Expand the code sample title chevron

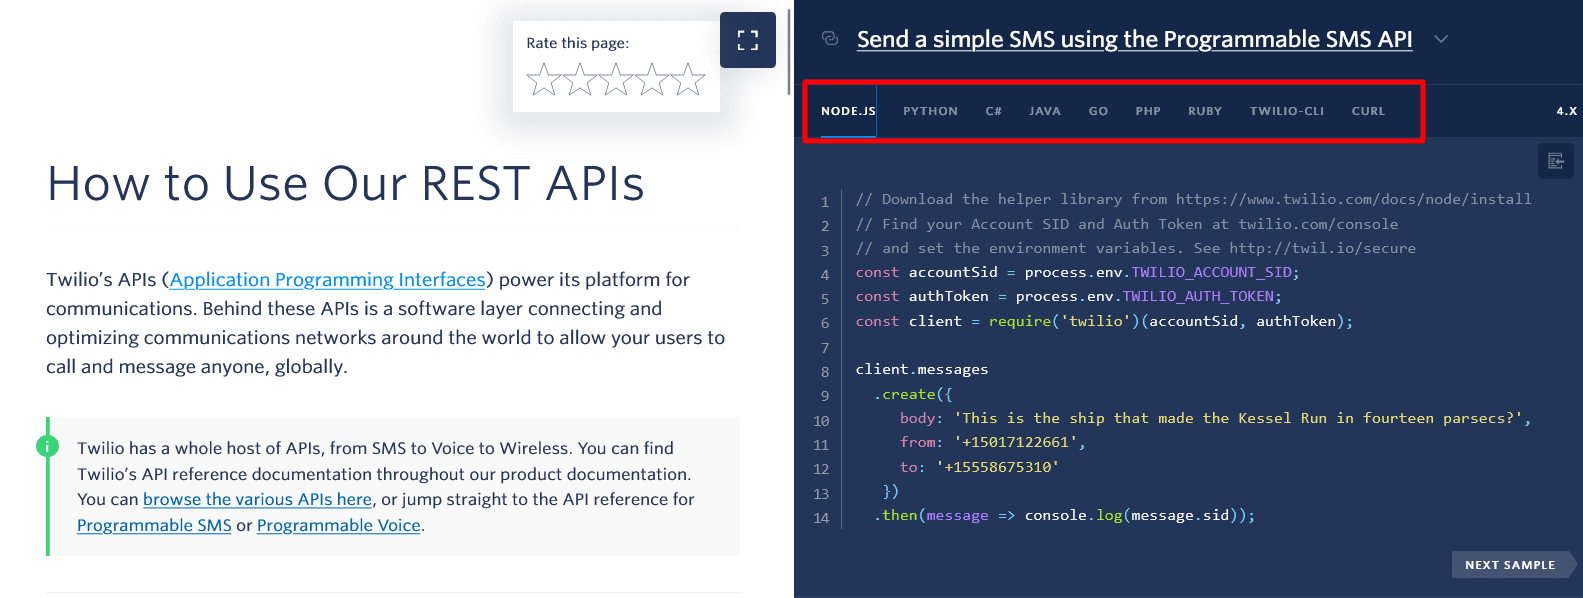[1441, 39]
